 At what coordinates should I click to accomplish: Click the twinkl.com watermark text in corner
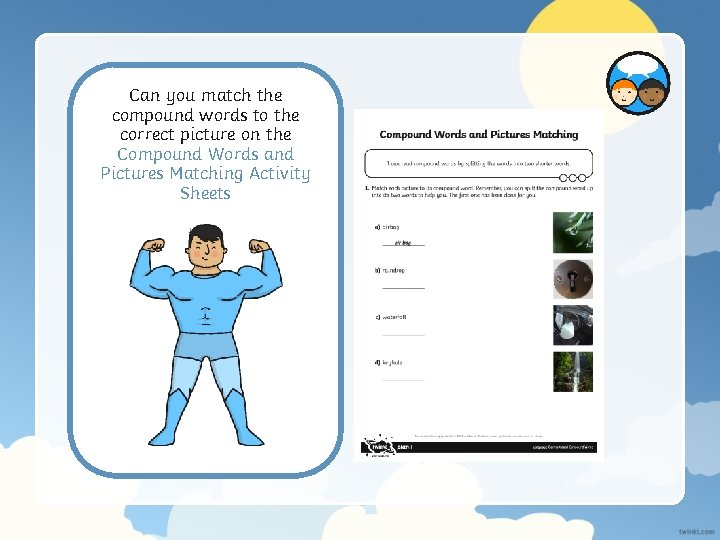(x=695, y=530)
